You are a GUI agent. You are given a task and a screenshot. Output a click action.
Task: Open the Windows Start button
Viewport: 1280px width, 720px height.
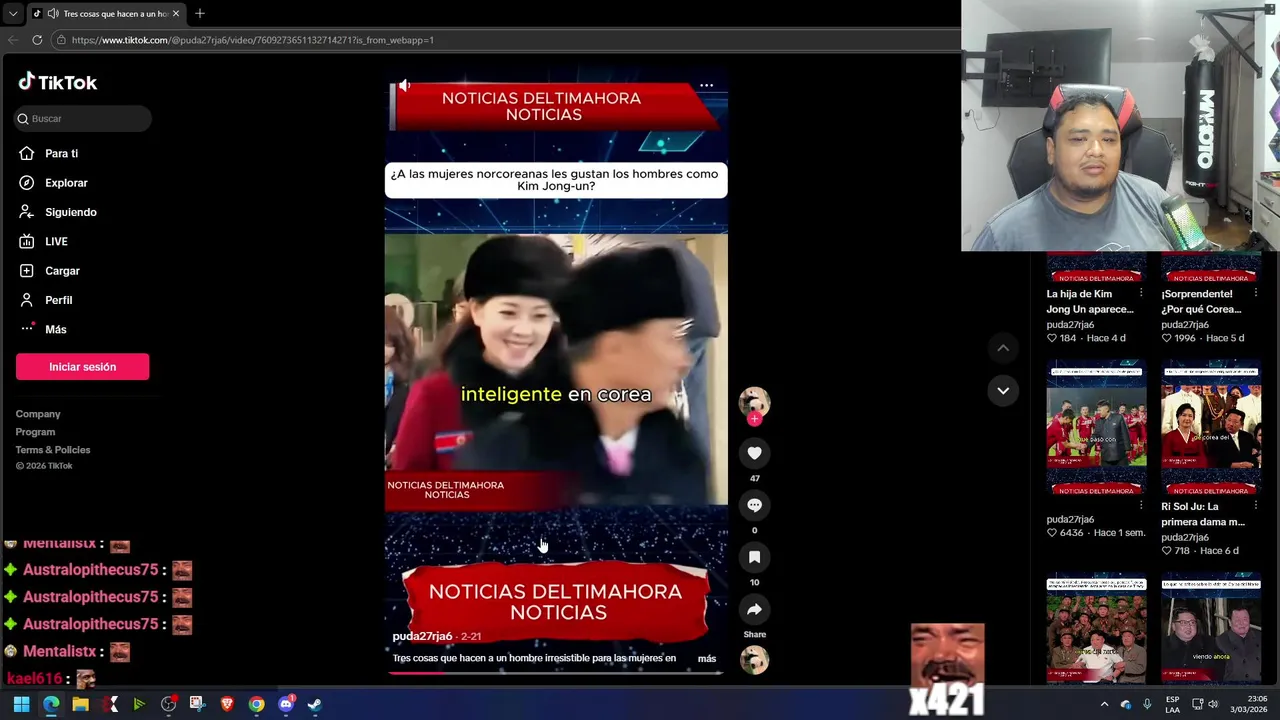coord(21,704)
